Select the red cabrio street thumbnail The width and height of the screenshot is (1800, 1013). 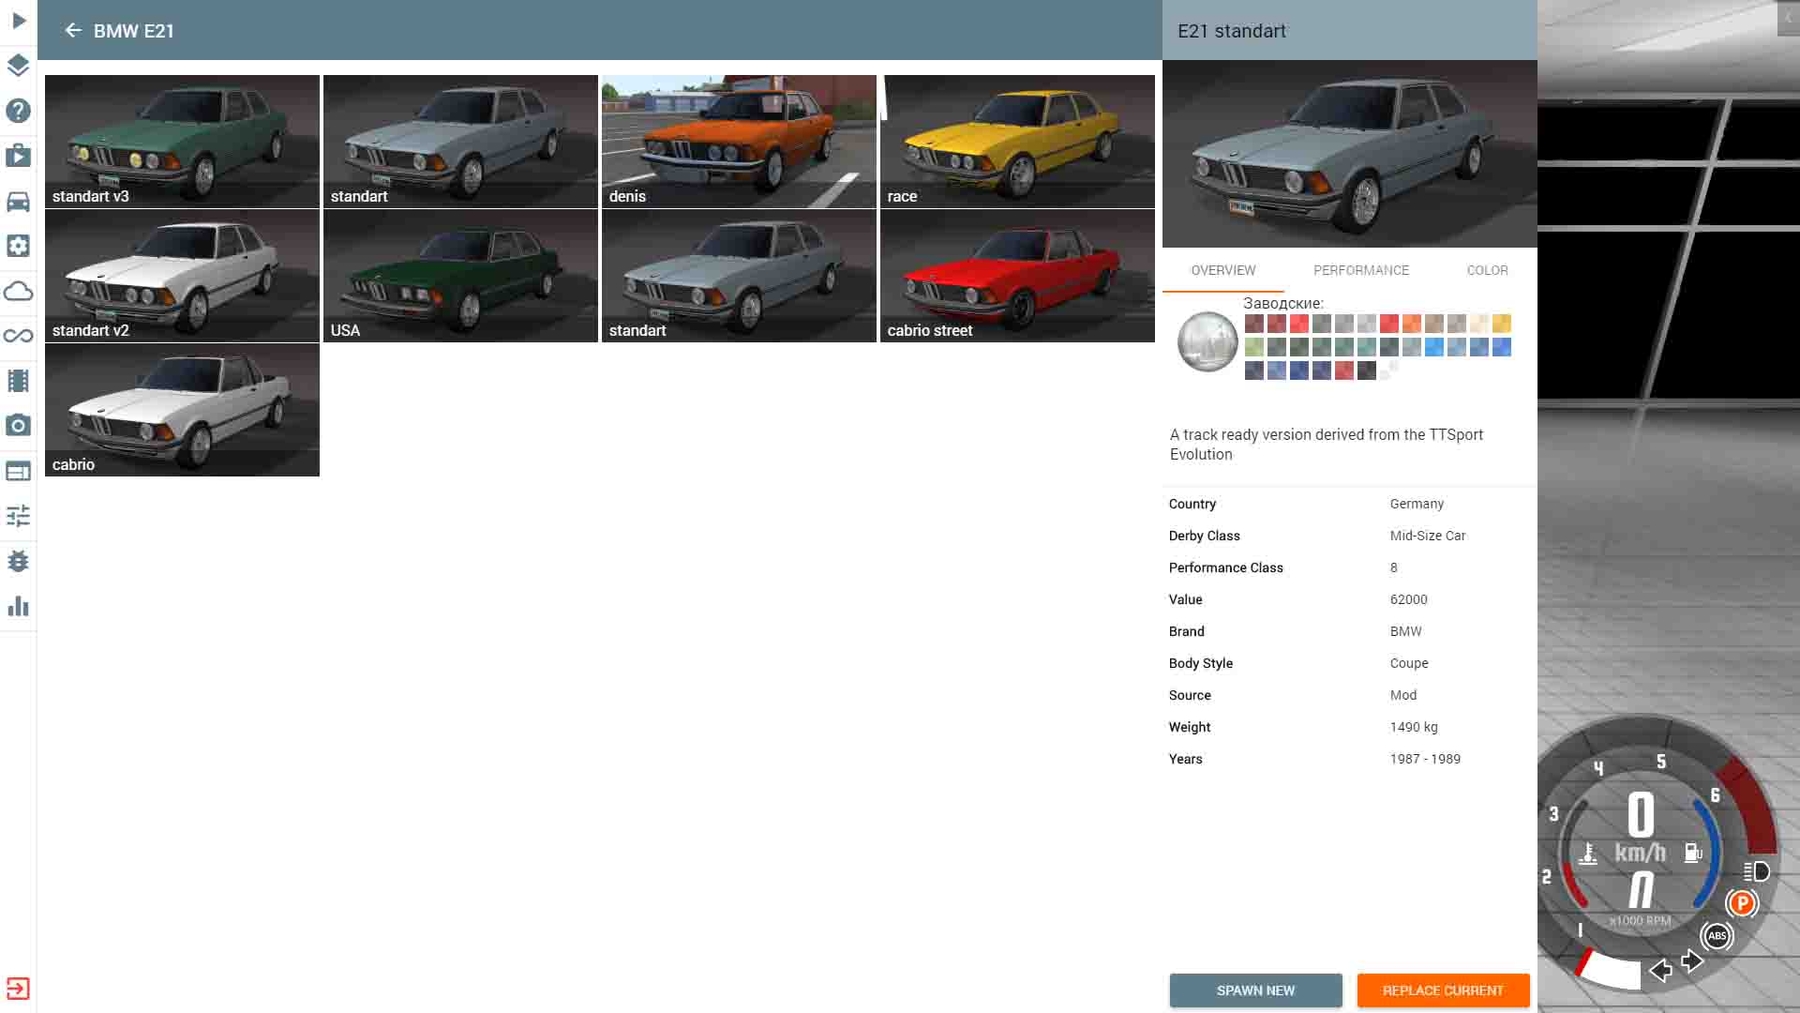coord(1017,275)
